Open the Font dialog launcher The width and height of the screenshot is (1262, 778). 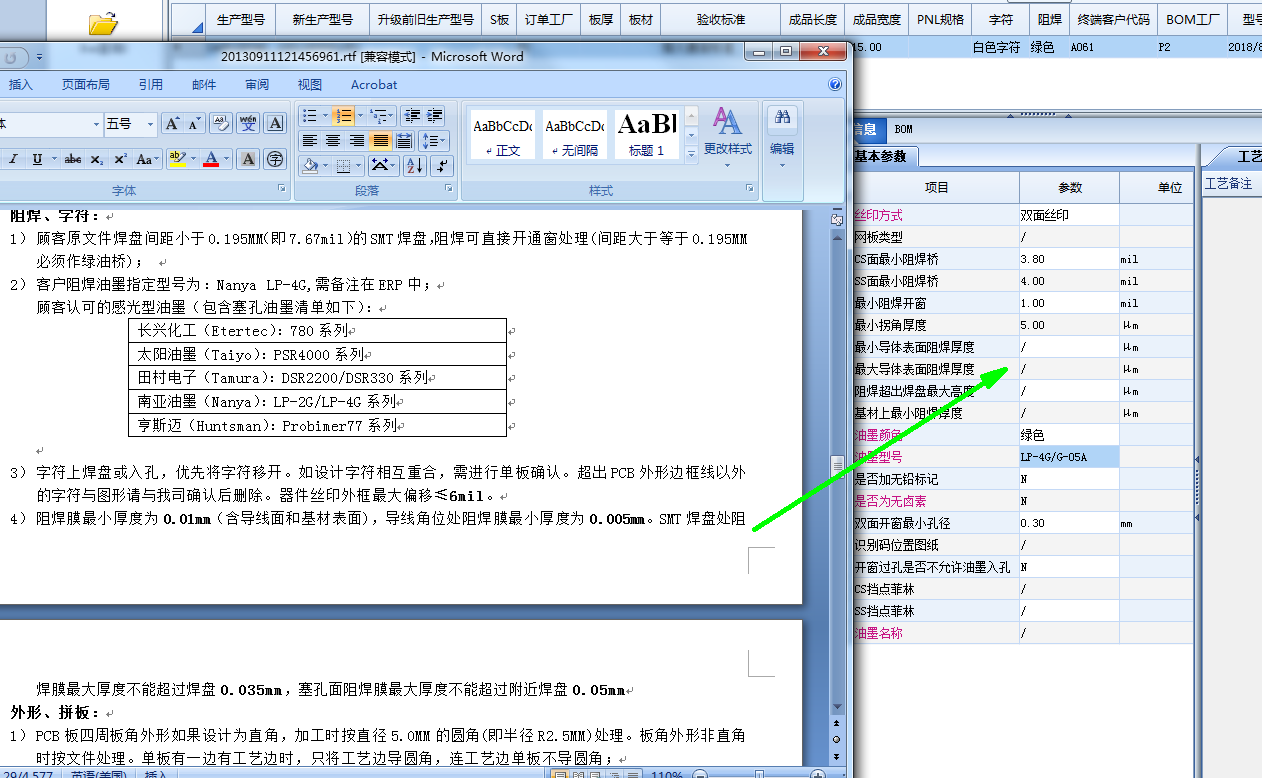click(282, 189)
